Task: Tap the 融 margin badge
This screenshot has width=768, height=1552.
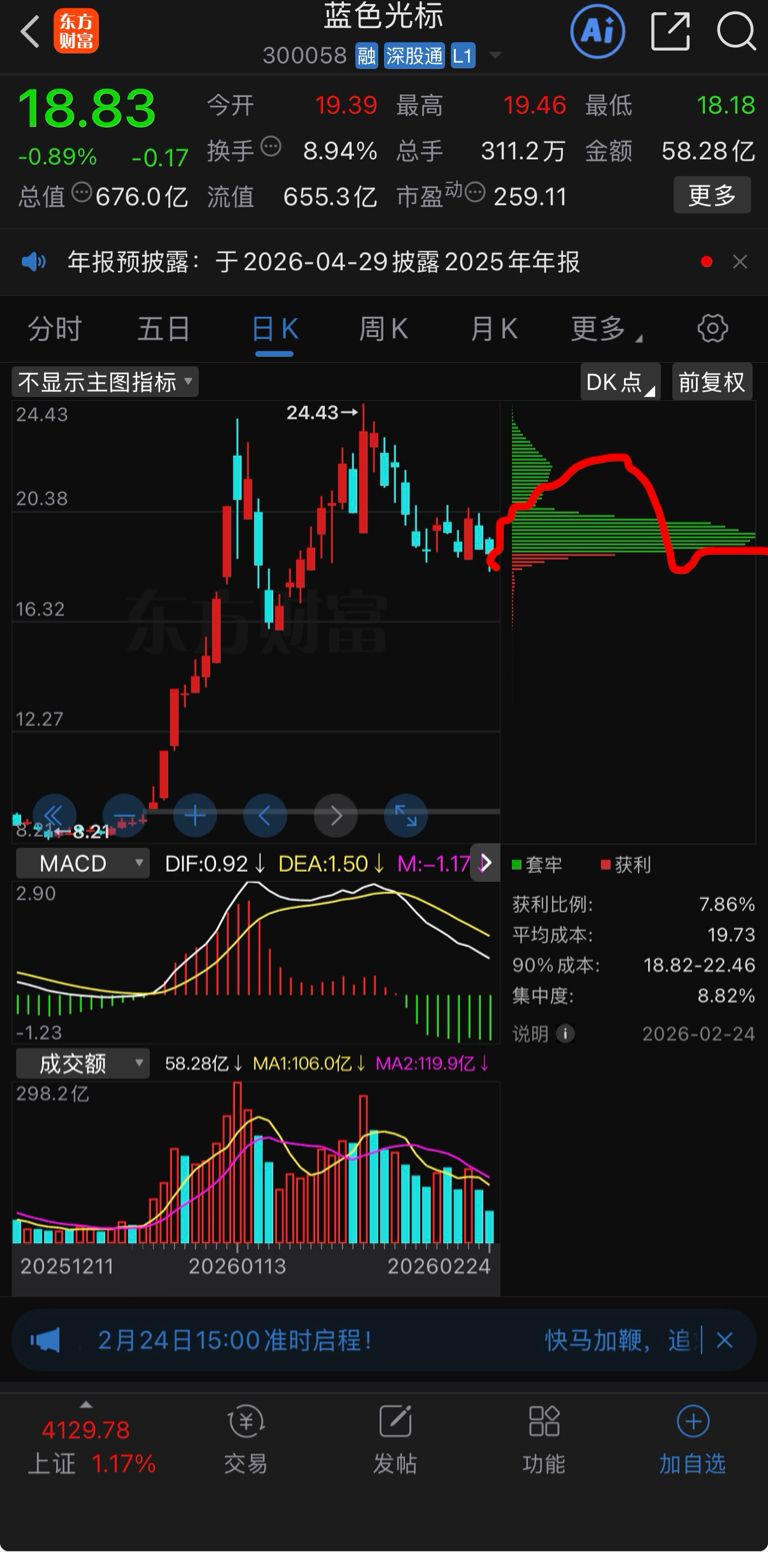Action: [366, 56]
